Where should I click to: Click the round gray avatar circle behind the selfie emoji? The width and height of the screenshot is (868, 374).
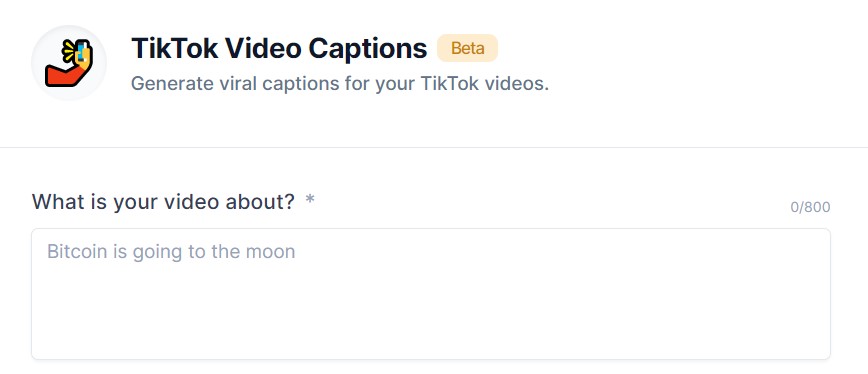[x=69, y=63]
